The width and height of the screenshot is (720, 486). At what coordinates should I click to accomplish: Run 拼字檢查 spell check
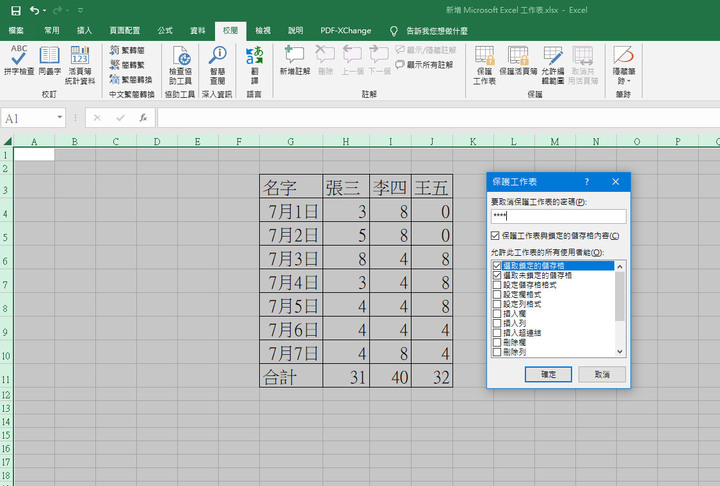pyautogui.click(x=19, y=60)
